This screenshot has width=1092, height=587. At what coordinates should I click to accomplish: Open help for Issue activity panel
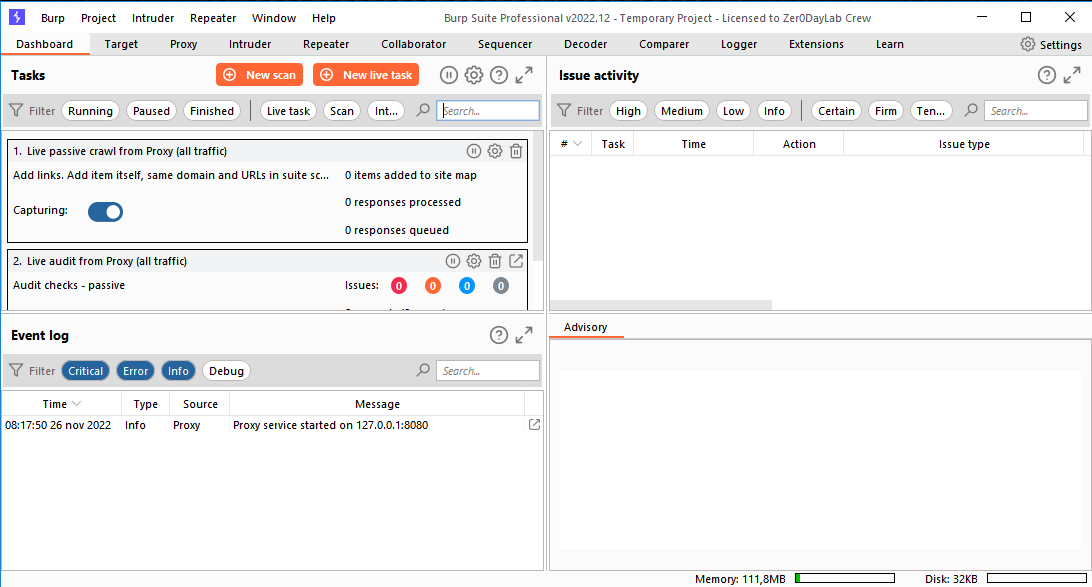[x=1047, y=75]
